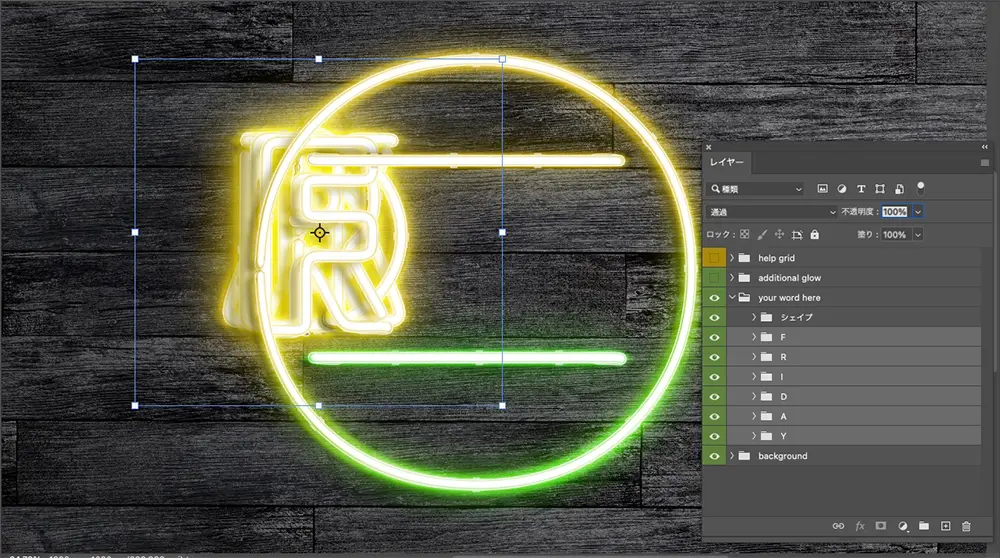Create new group folder icon
The image size is (1000, 558).
point(923,526)
